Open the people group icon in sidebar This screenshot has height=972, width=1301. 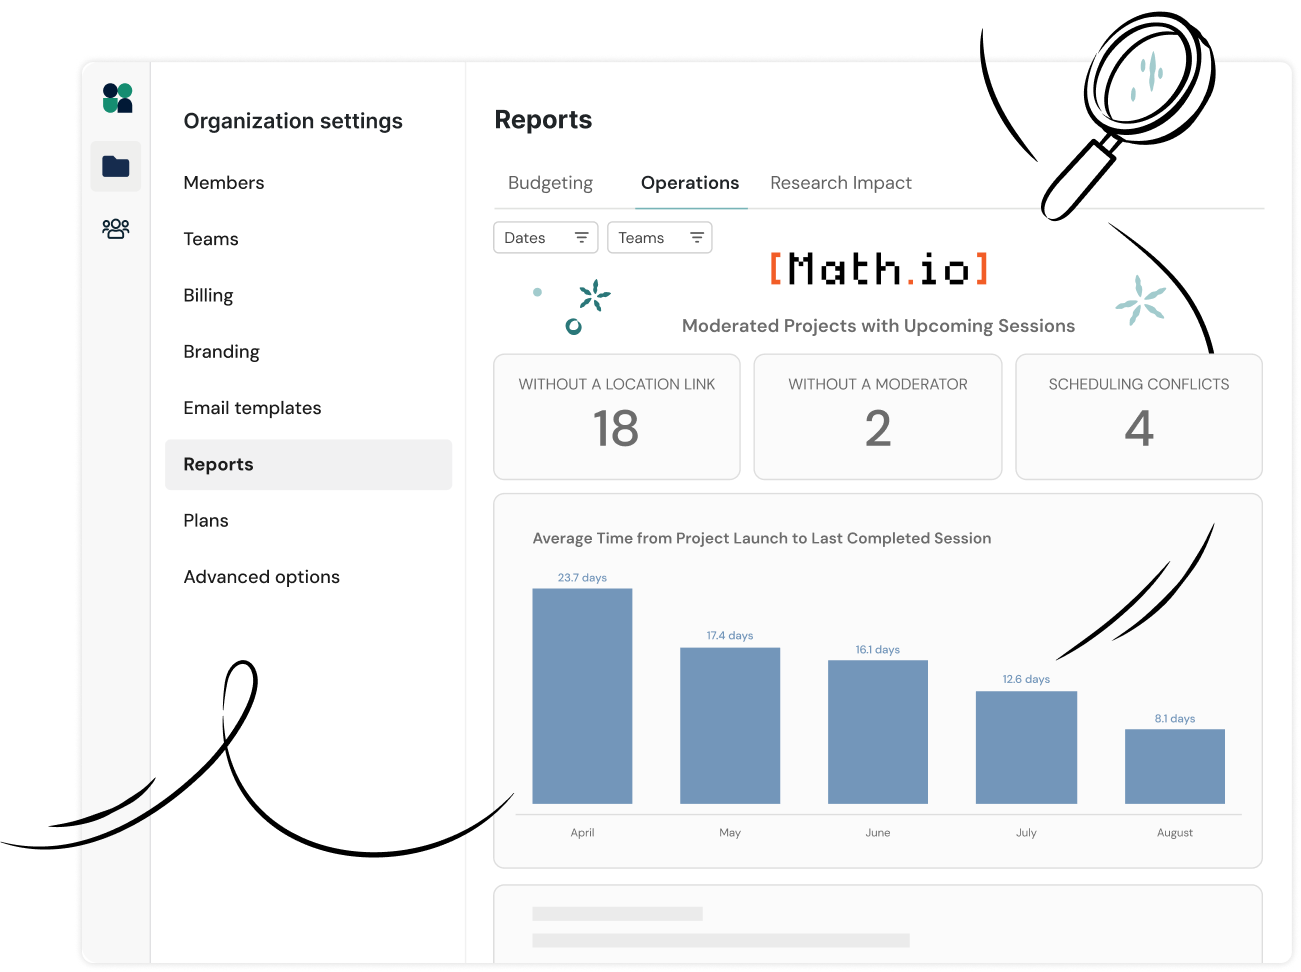tap(116, 229)
